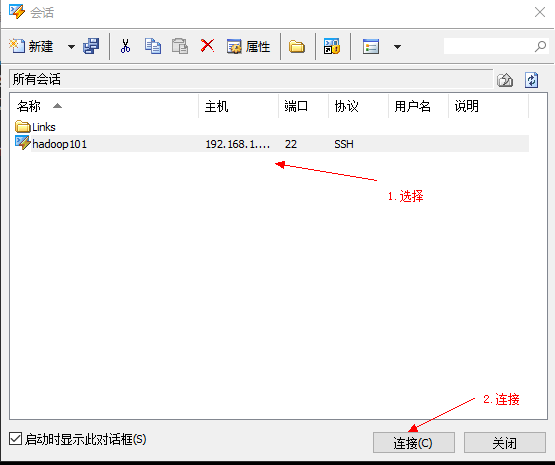Screen dimensions: 555x465
Task: Click the view mode list icon
Action: coord(371,46)
